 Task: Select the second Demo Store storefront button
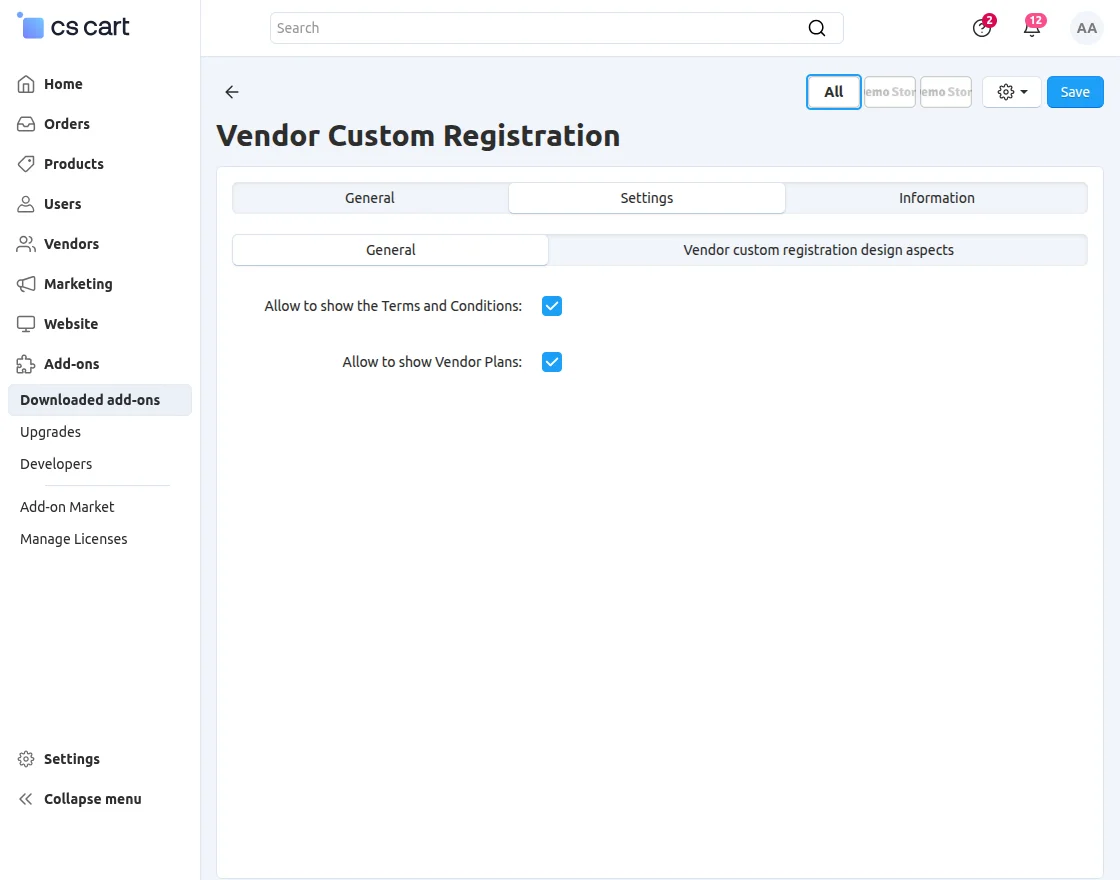coord(946,92)
